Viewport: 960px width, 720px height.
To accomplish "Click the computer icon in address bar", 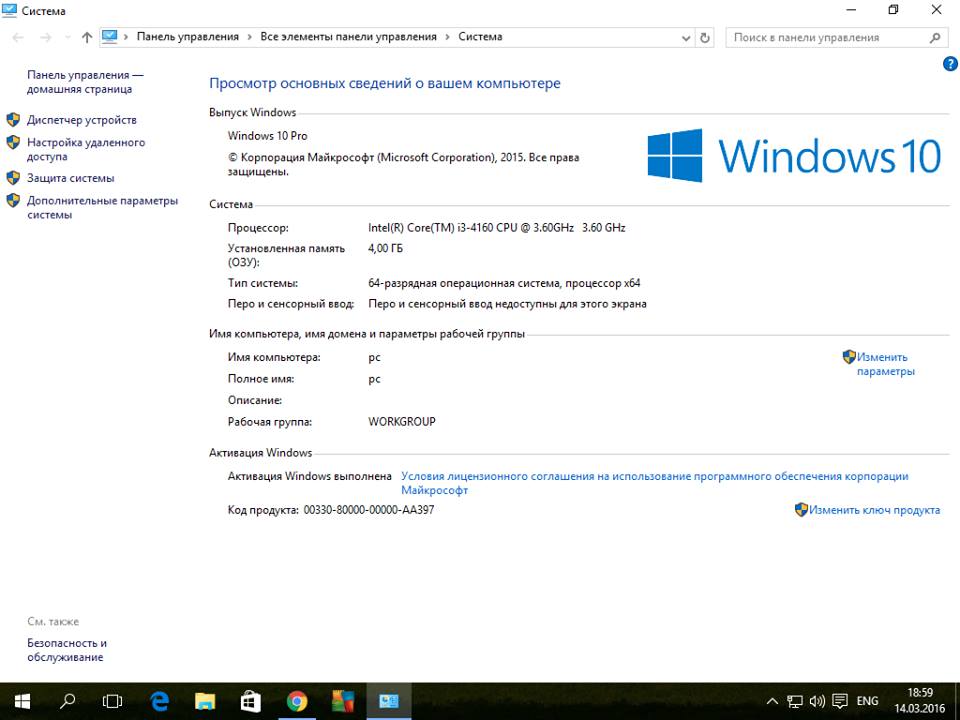I will (x=110, y=37).
